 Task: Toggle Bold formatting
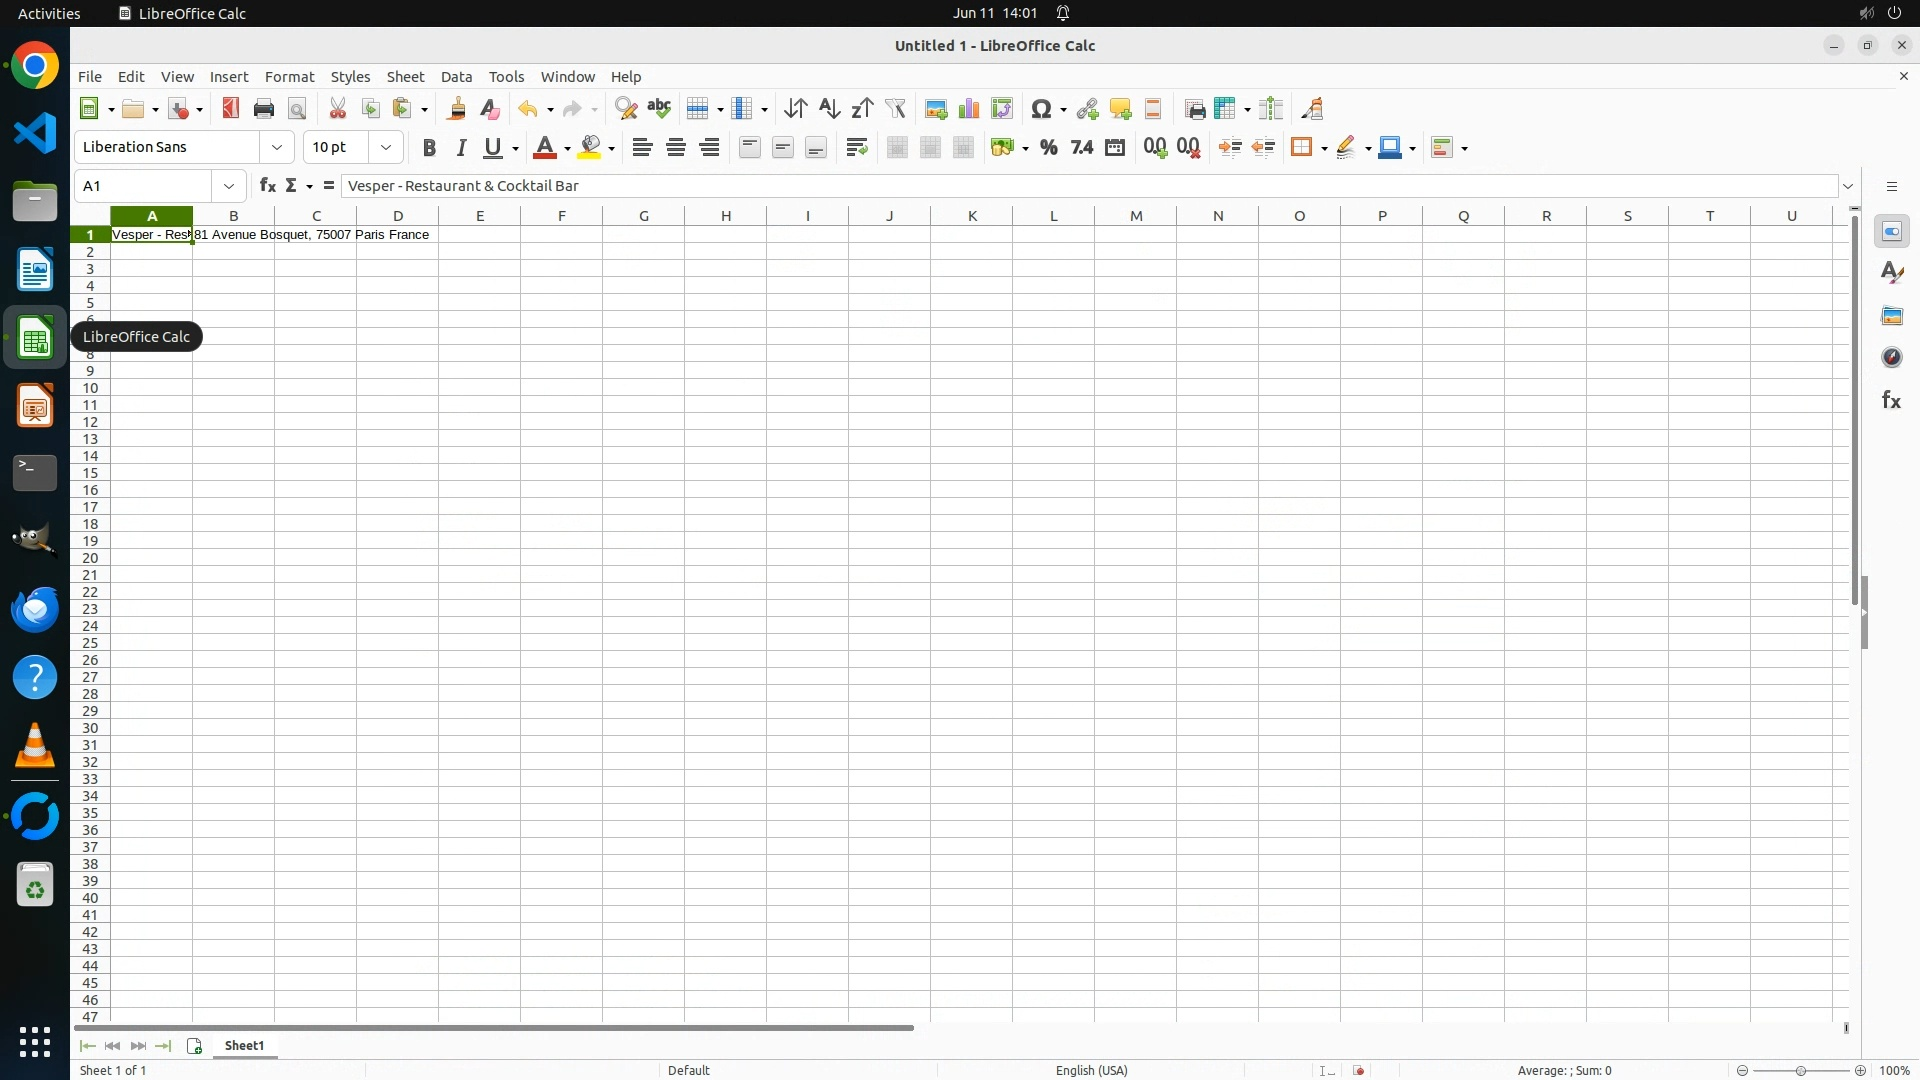click(x=429, y=148)
